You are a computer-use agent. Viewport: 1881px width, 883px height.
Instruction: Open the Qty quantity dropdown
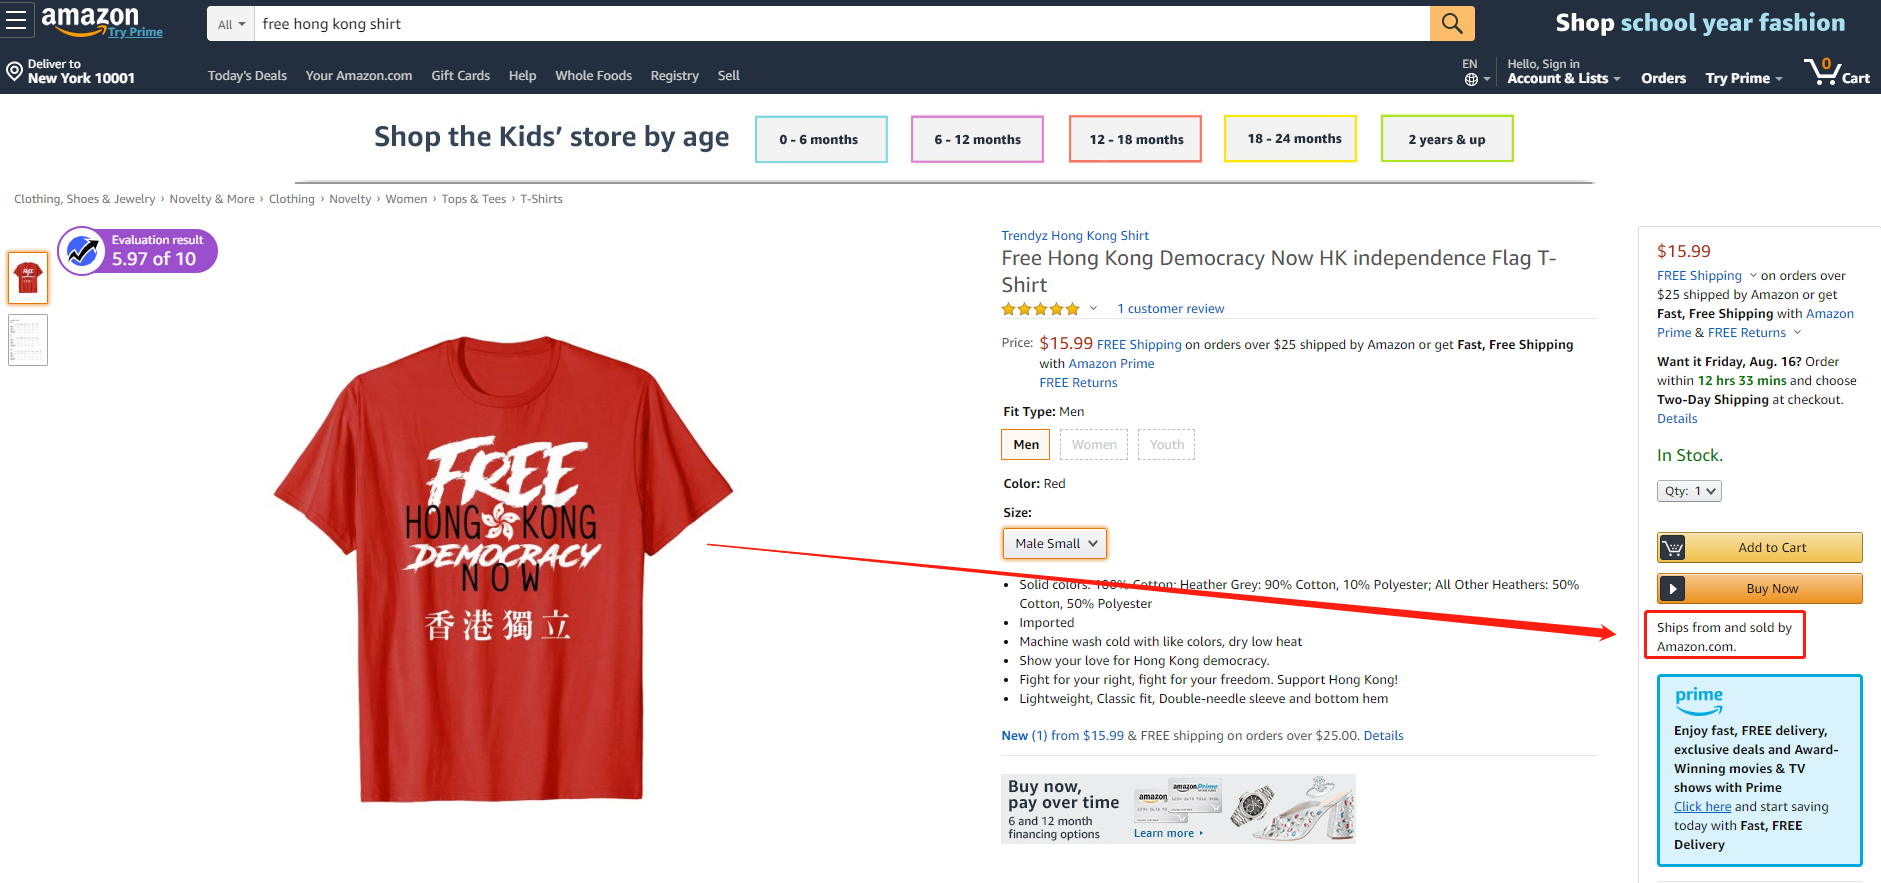pos(1688,491)
